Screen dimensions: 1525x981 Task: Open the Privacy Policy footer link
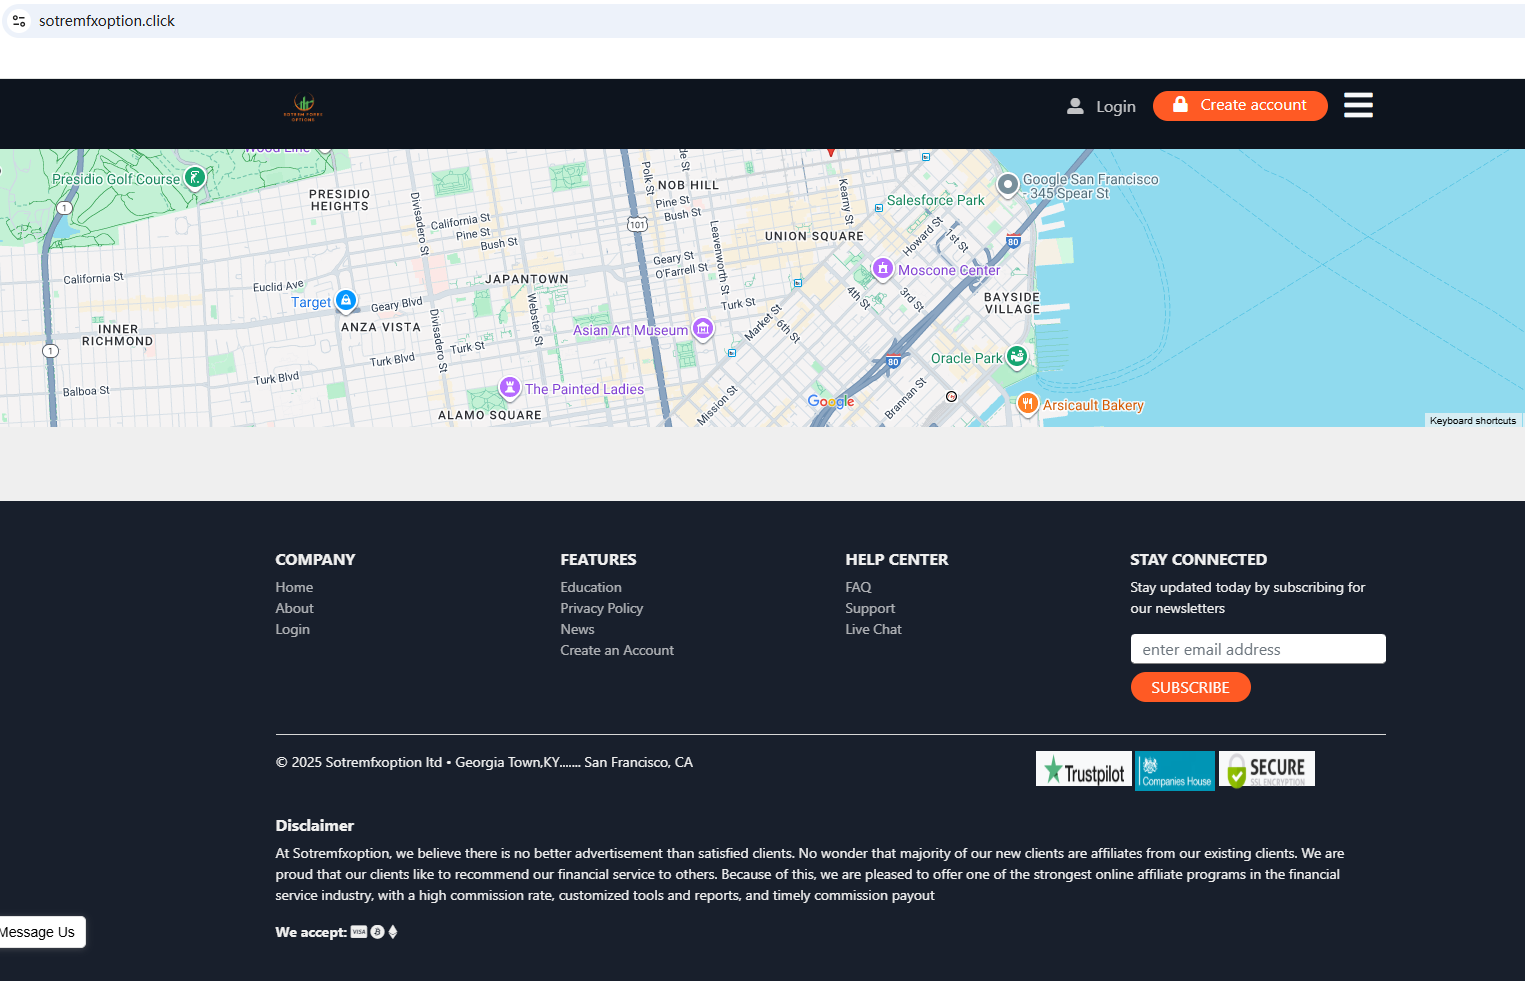click(601, 608)
